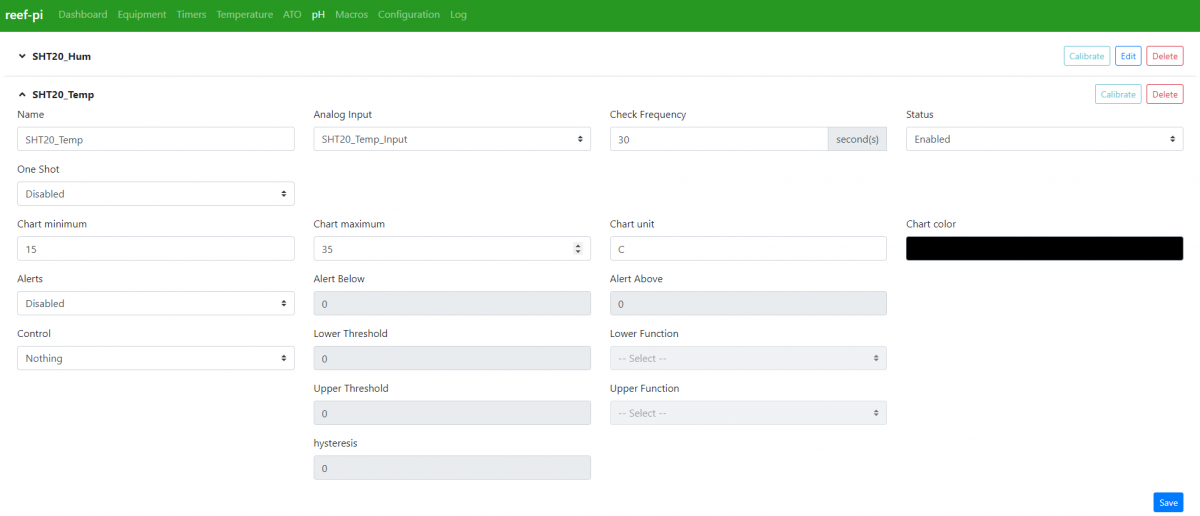Image resolution: width=1200 pixels, height=516 pixels.
Task: Open the Temperature section
Action: click(245, 15)
